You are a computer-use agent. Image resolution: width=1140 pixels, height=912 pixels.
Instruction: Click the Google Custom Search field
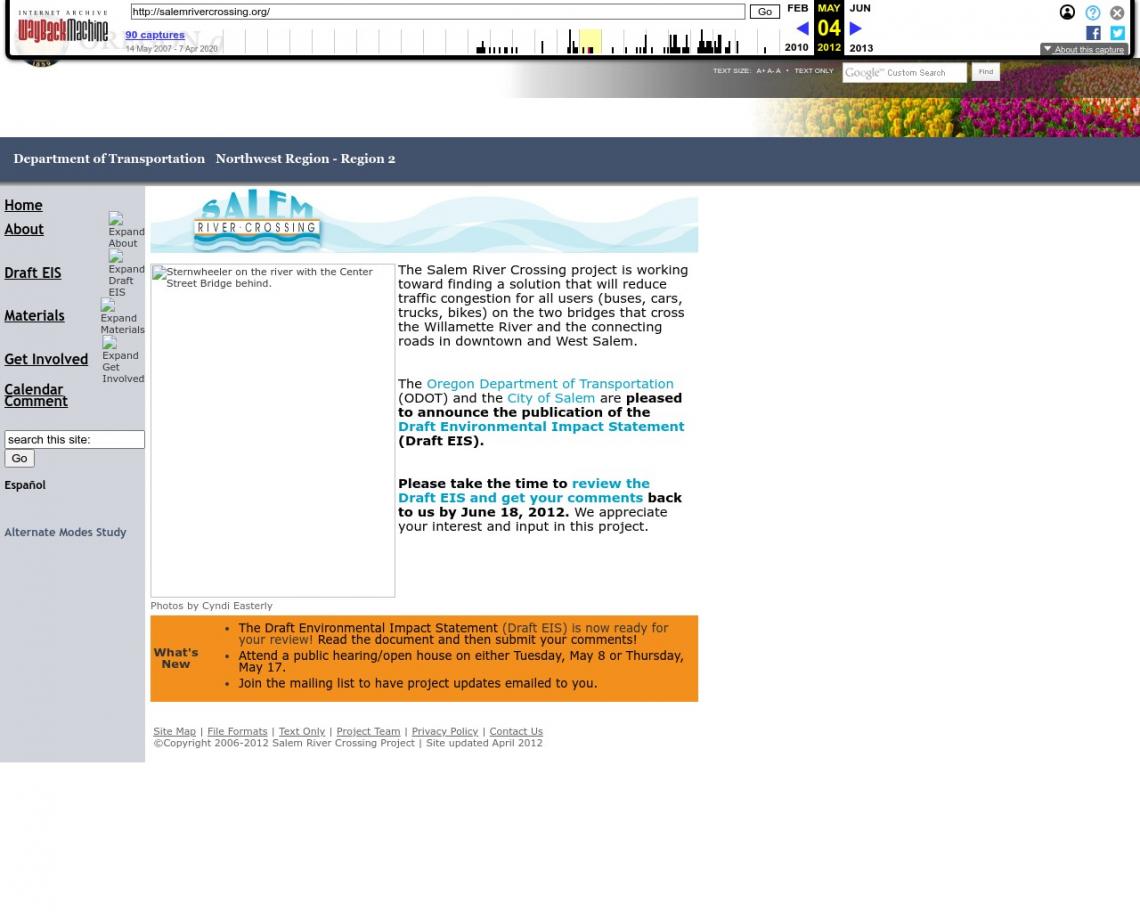pyautogui.click(x=904, y=73)
